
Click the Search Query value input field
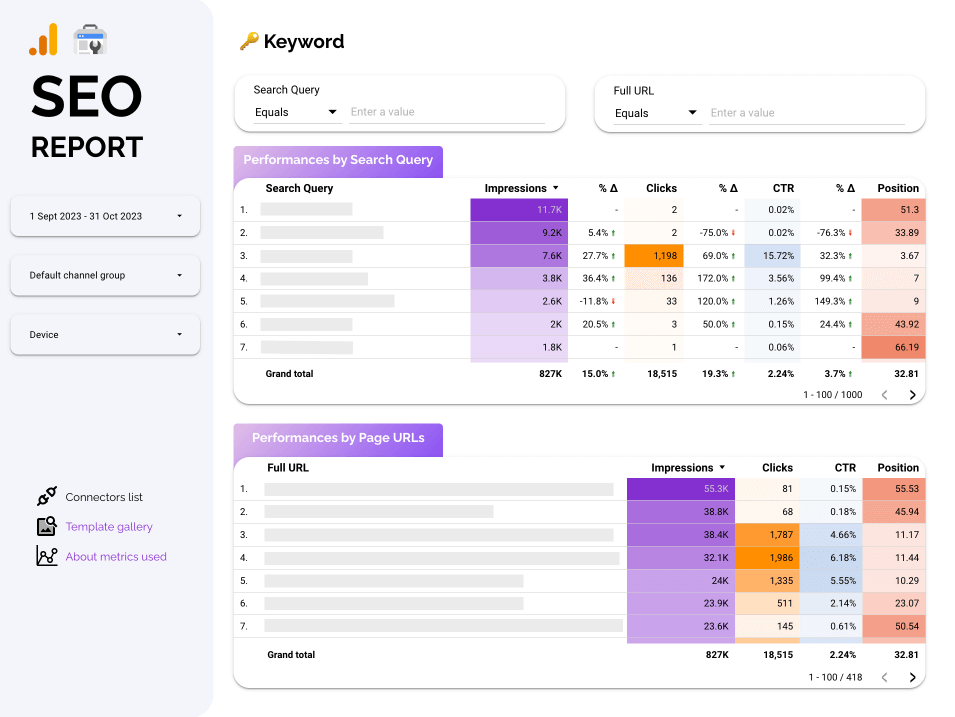(446, 112)
